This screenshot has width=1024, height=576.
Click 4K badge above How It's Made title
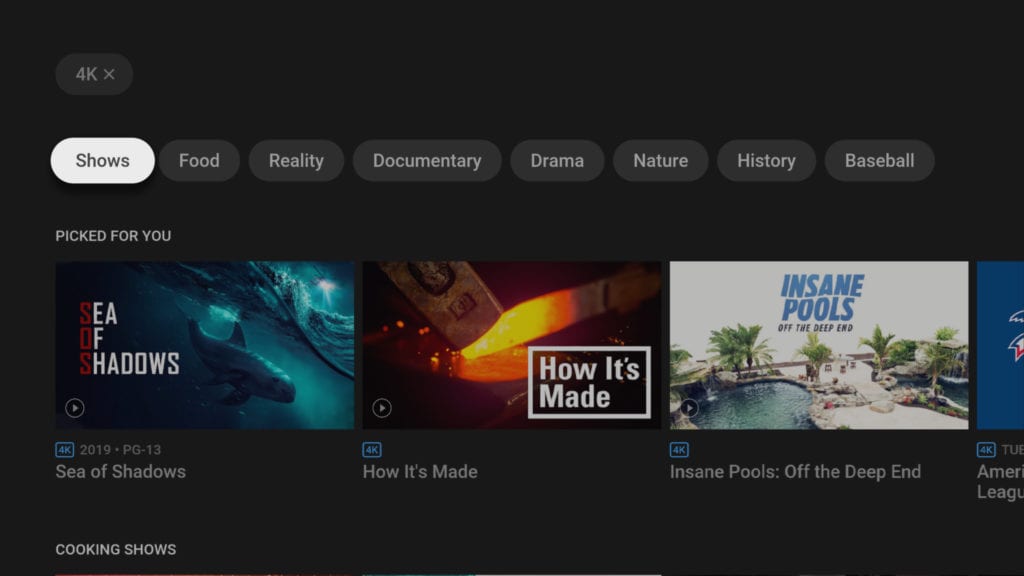(372, 450)
